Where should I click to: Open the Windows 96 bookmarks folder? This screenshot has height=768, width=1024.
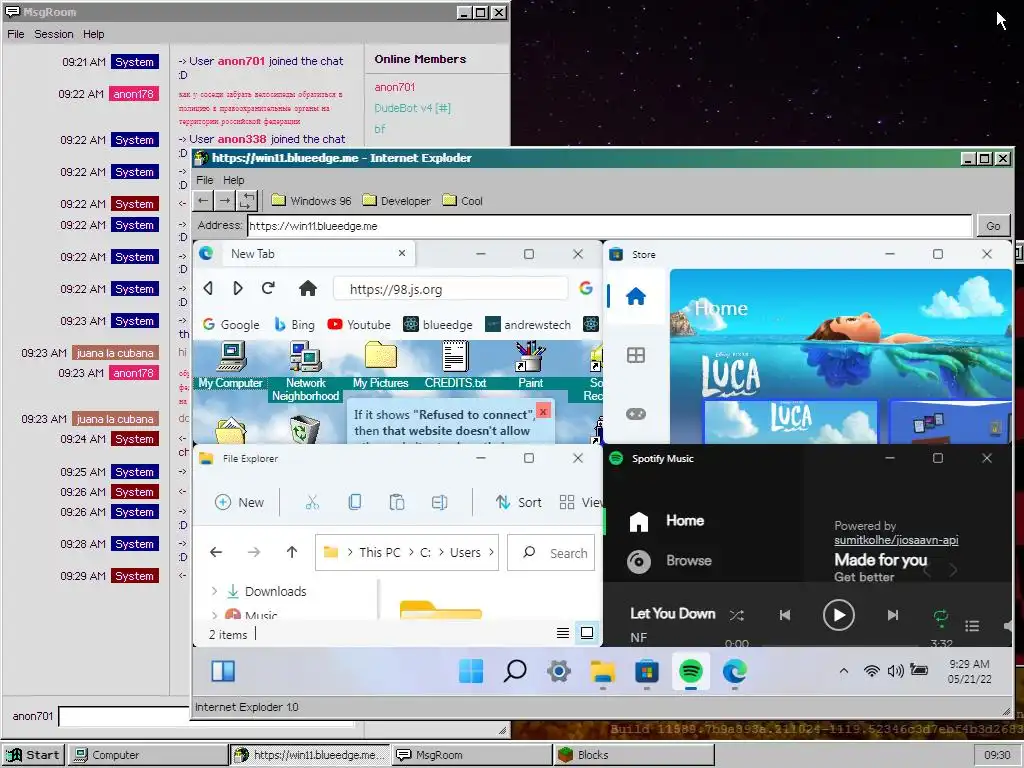point(312,200)
